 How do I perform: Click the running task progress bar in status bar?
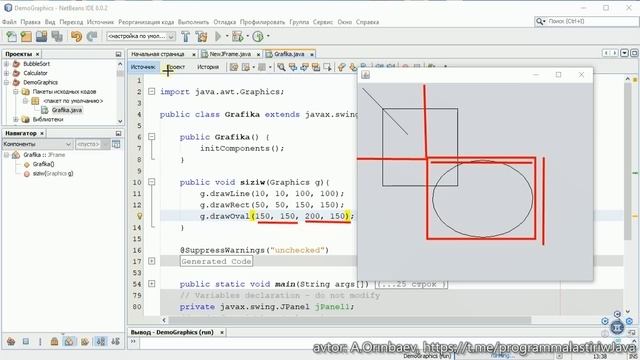click(x=504, y=356)
